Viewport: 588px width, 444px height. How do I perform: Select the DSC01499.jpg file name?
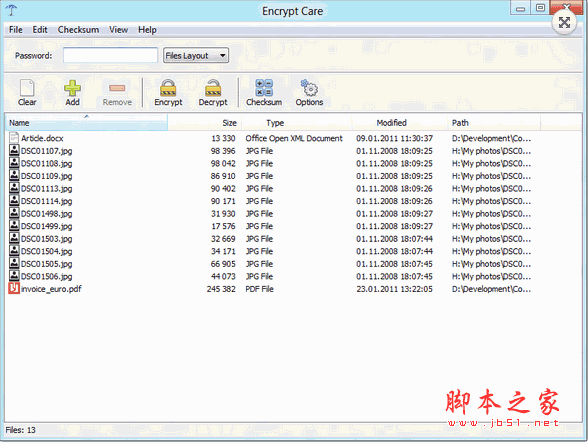[46, 226]
